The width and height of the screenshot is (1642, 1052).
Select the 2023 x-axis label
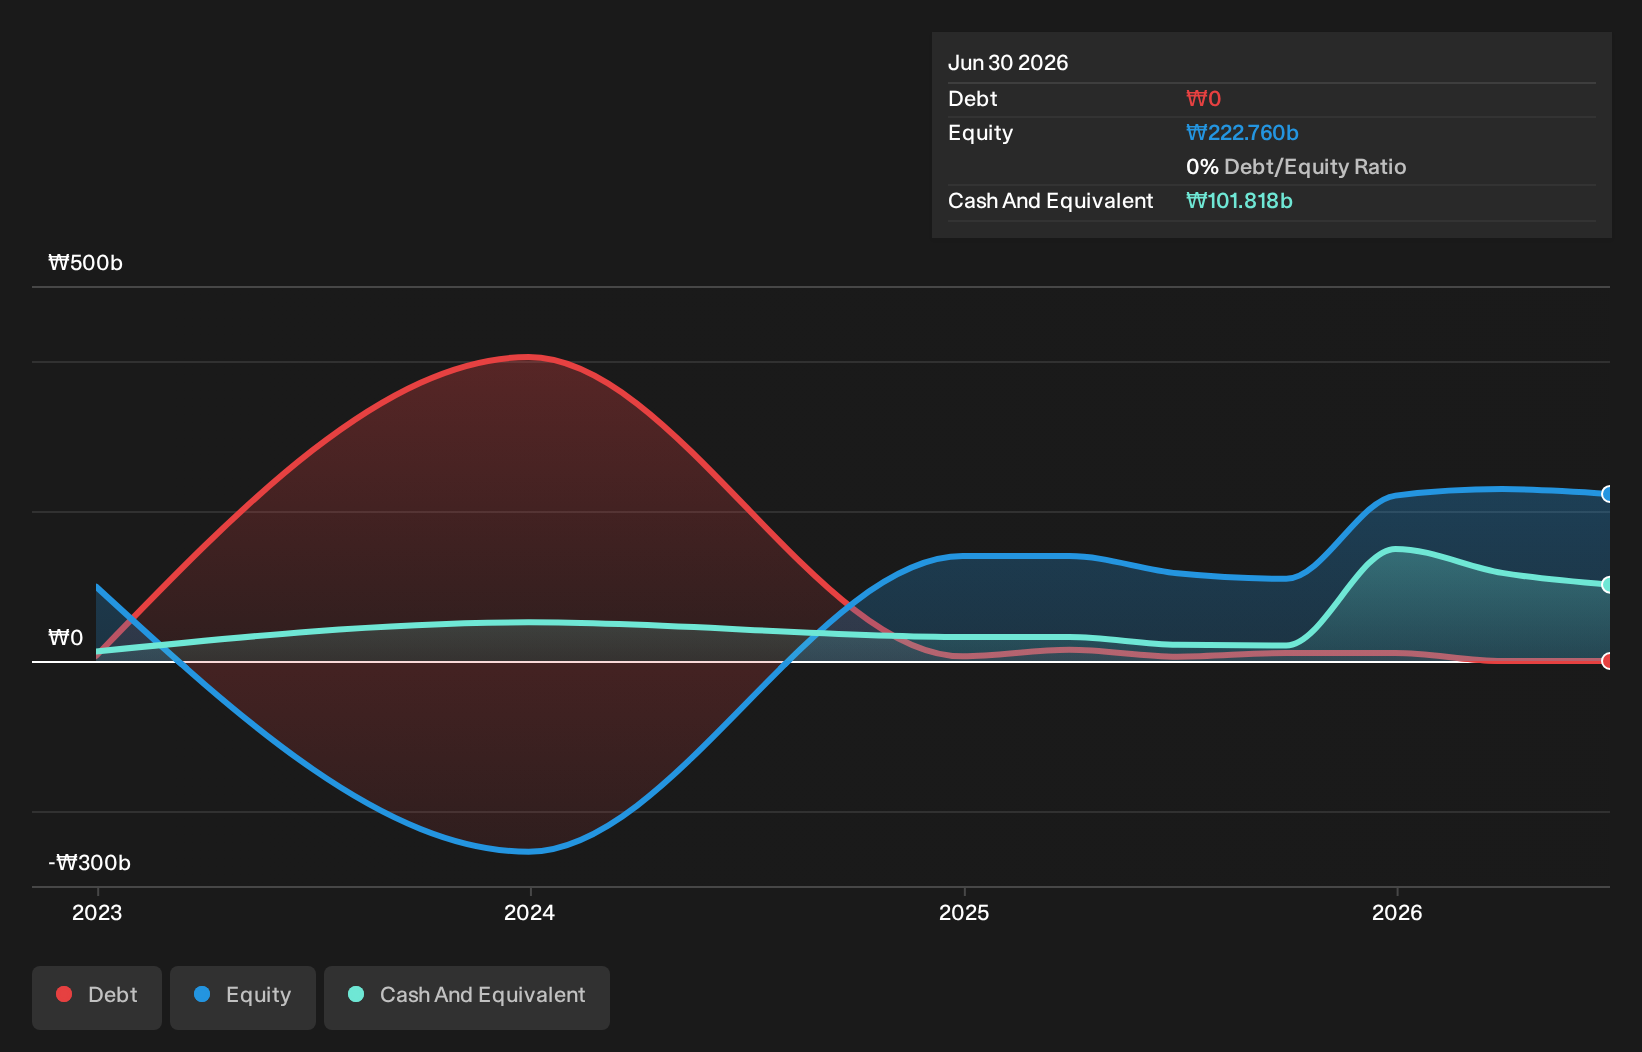(x=97, y=912)
